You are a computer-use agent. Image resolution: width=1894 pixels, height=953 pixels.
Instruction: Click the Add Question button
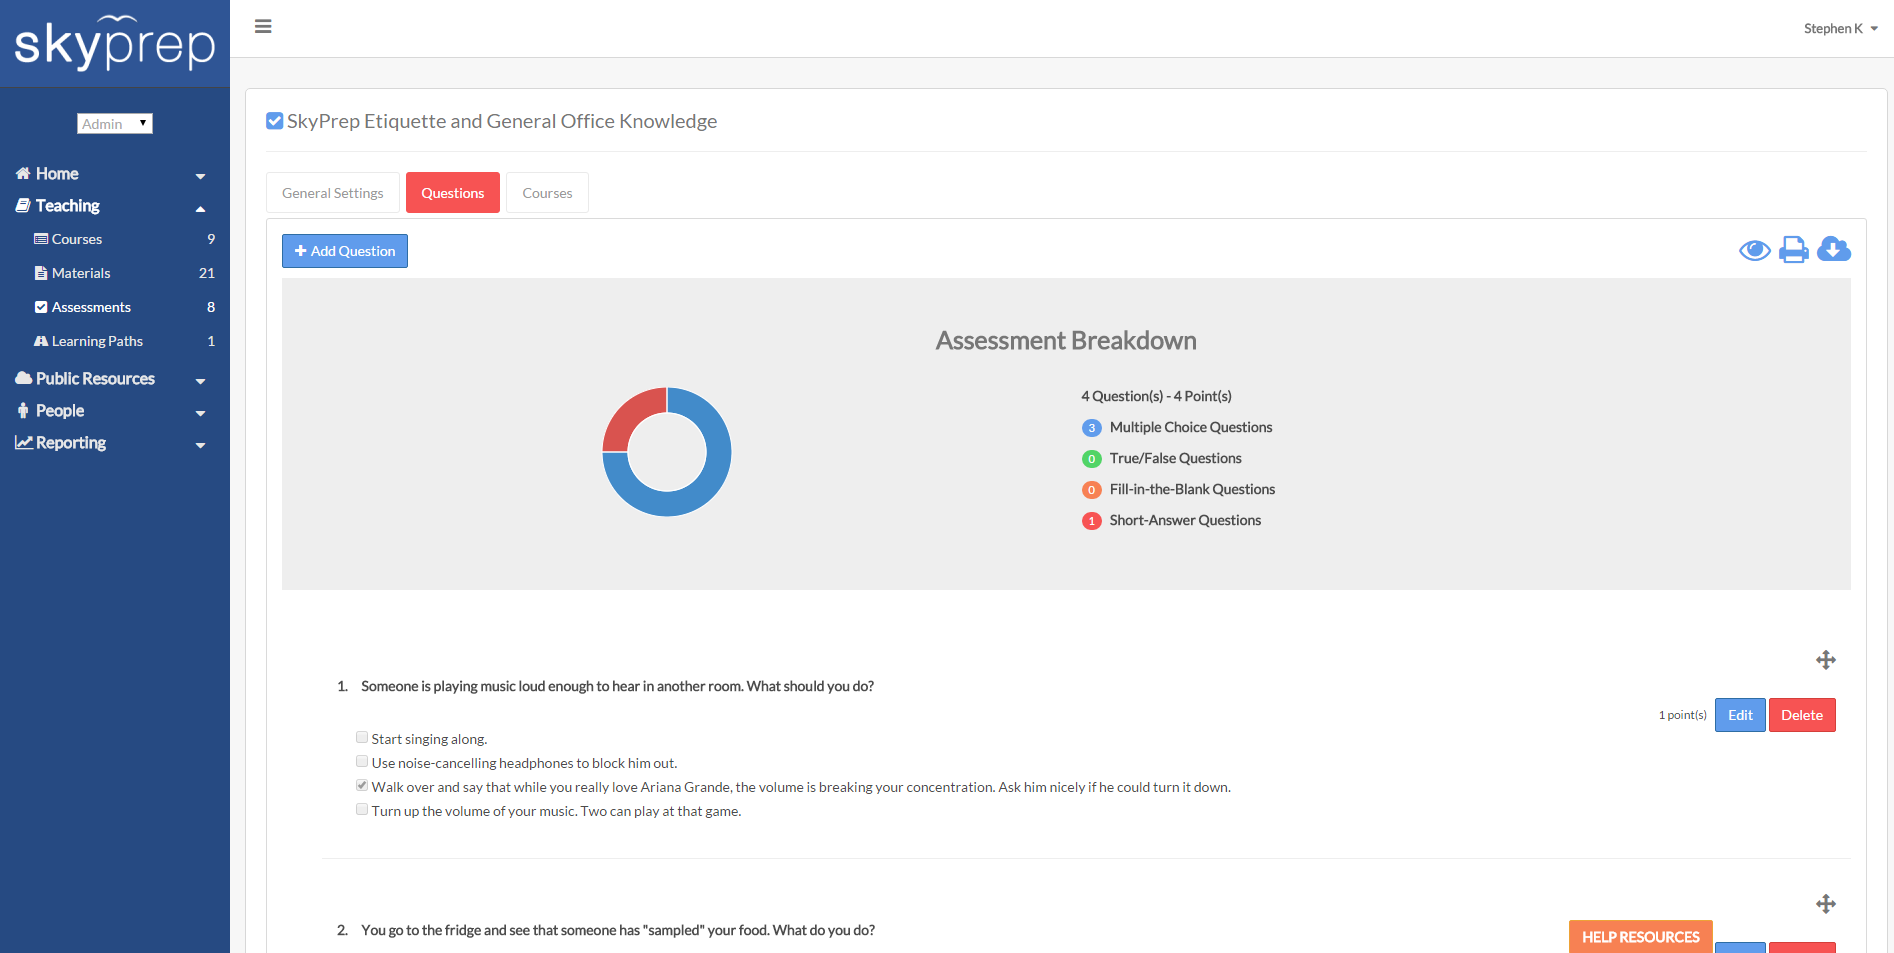[x=345, y=251]
